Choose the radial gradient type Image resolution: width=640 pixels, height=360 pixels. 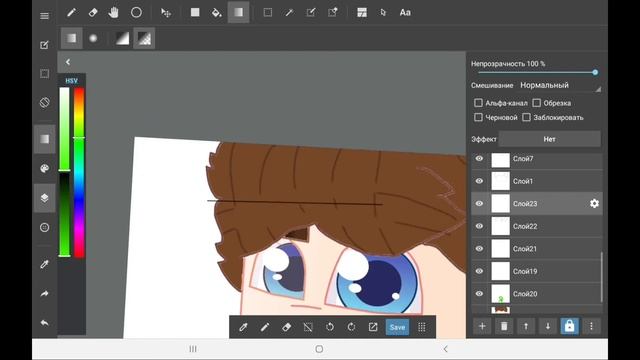point(93,38)
